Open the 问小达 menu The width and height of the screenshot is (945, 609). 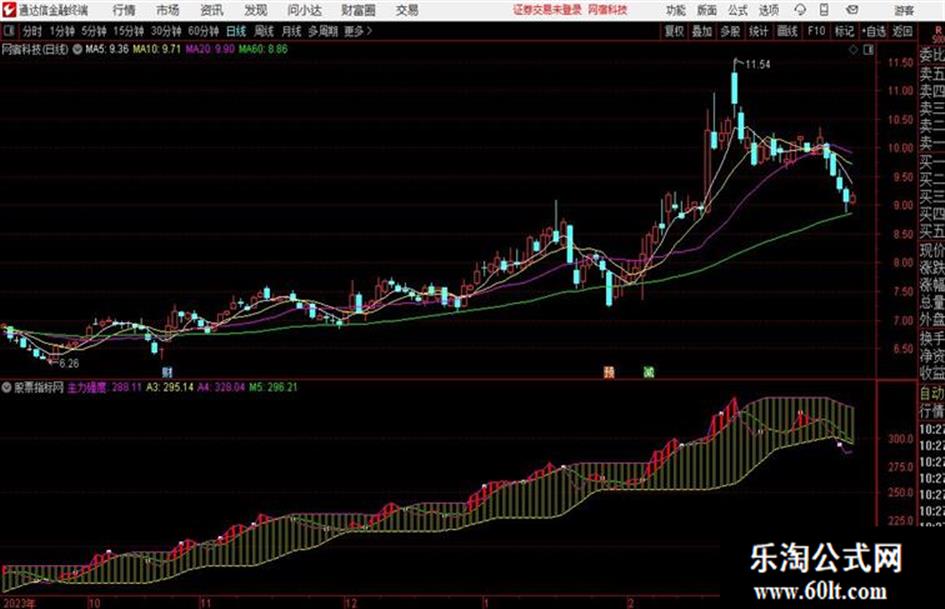304,10
